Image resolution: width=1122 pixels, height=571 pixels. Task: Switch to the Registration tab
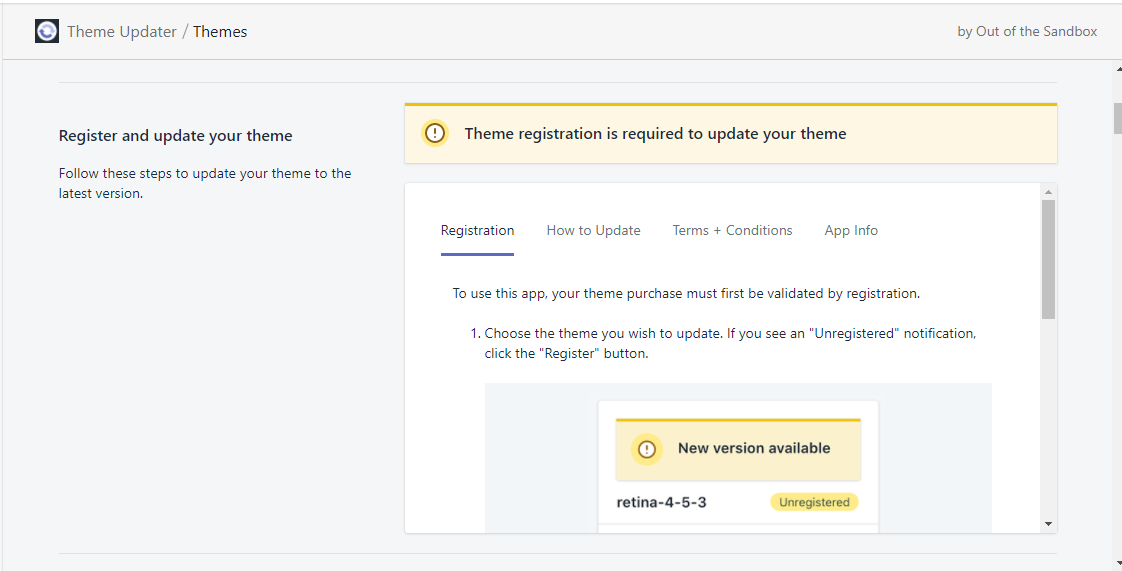(x=477, y=230)
